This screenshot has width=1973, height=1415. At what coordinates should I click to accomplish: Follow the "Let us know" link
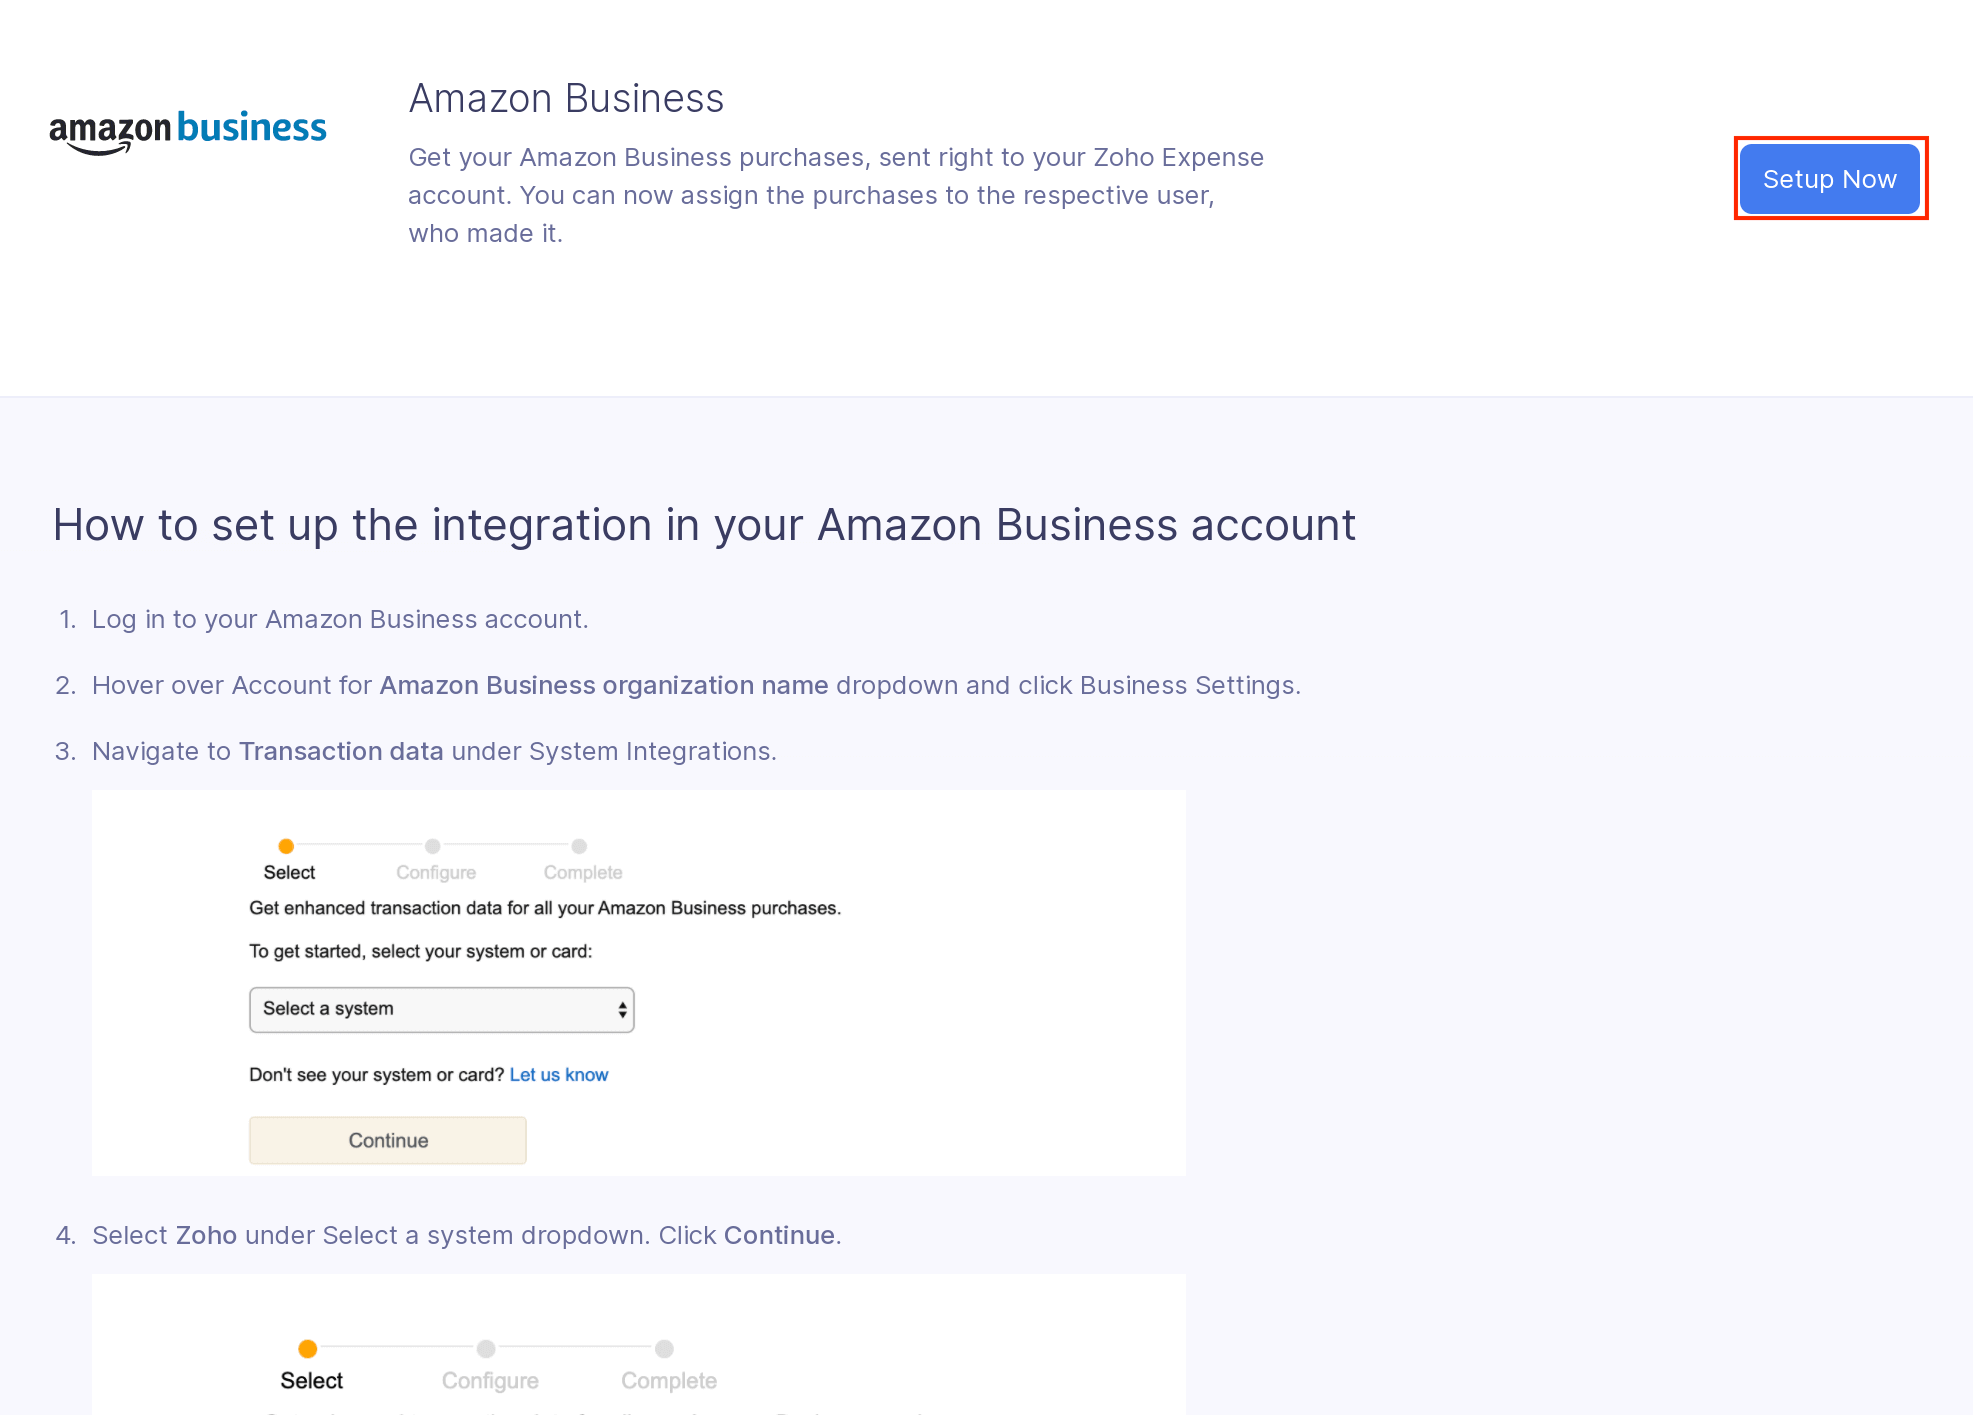558,1075
